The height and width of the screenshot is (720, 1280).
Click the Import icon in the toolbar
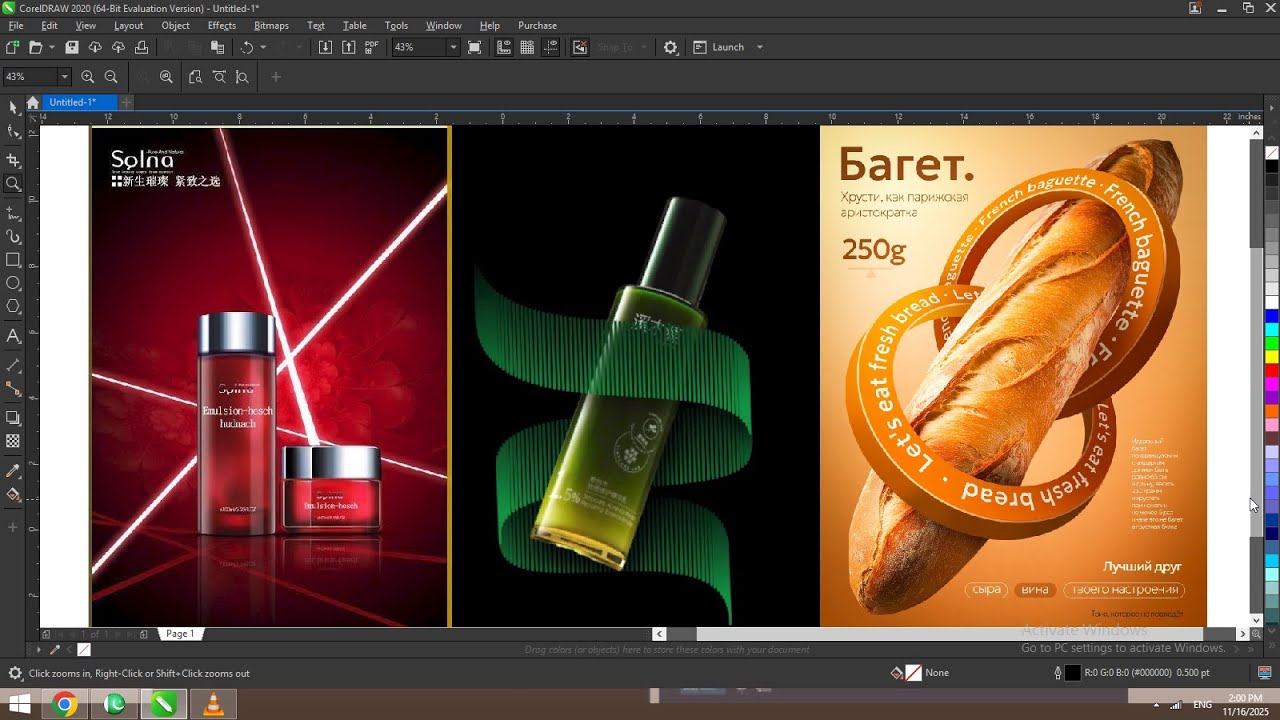[325, 47]
